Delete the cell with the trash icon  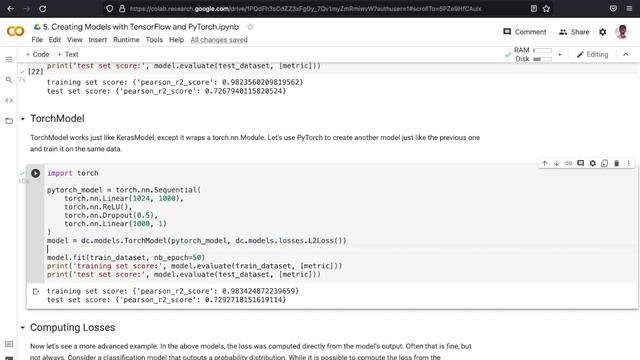pyautogui.click(x=616, y=163)
